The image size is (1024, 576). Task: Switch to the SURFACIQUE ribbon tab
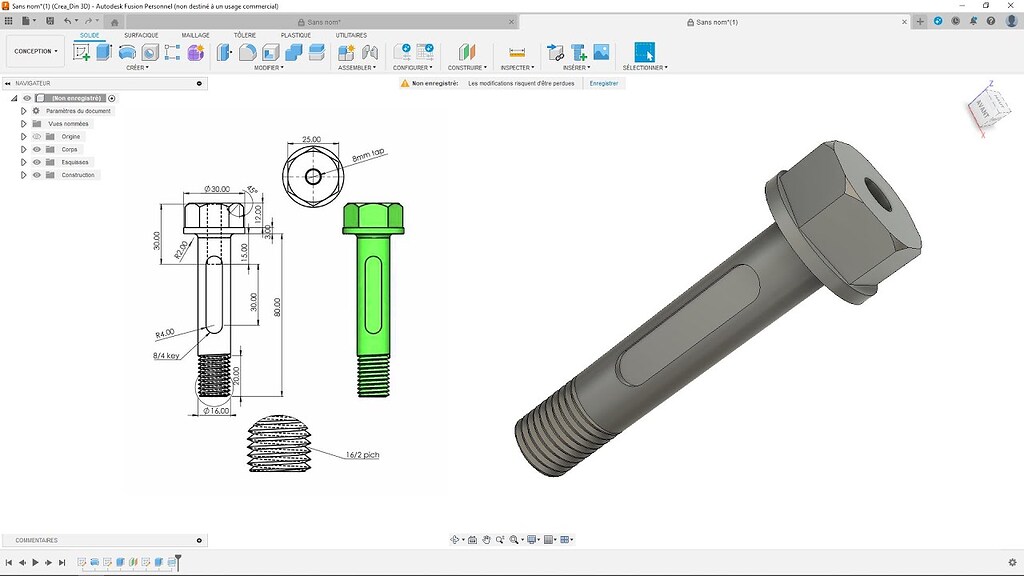tap(141, 34)
